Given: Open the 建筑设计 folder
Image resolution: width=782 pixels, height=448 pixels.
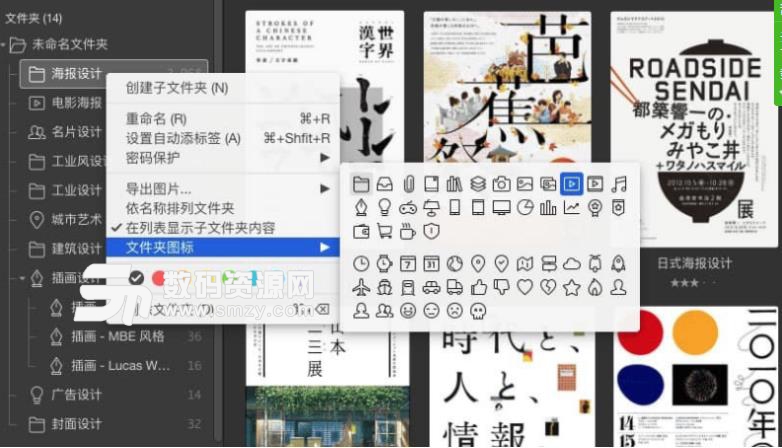Looking at the screenshot, I should pyautogui.click(x=65, y=249).
